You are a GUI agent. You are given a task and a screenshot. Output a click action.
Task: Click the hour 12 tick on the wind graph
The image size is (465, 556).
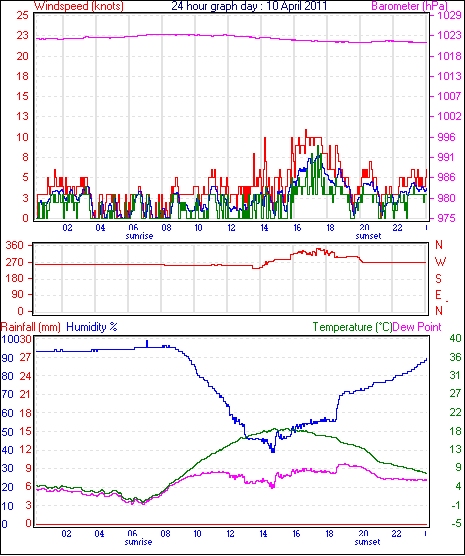(231, 227)
